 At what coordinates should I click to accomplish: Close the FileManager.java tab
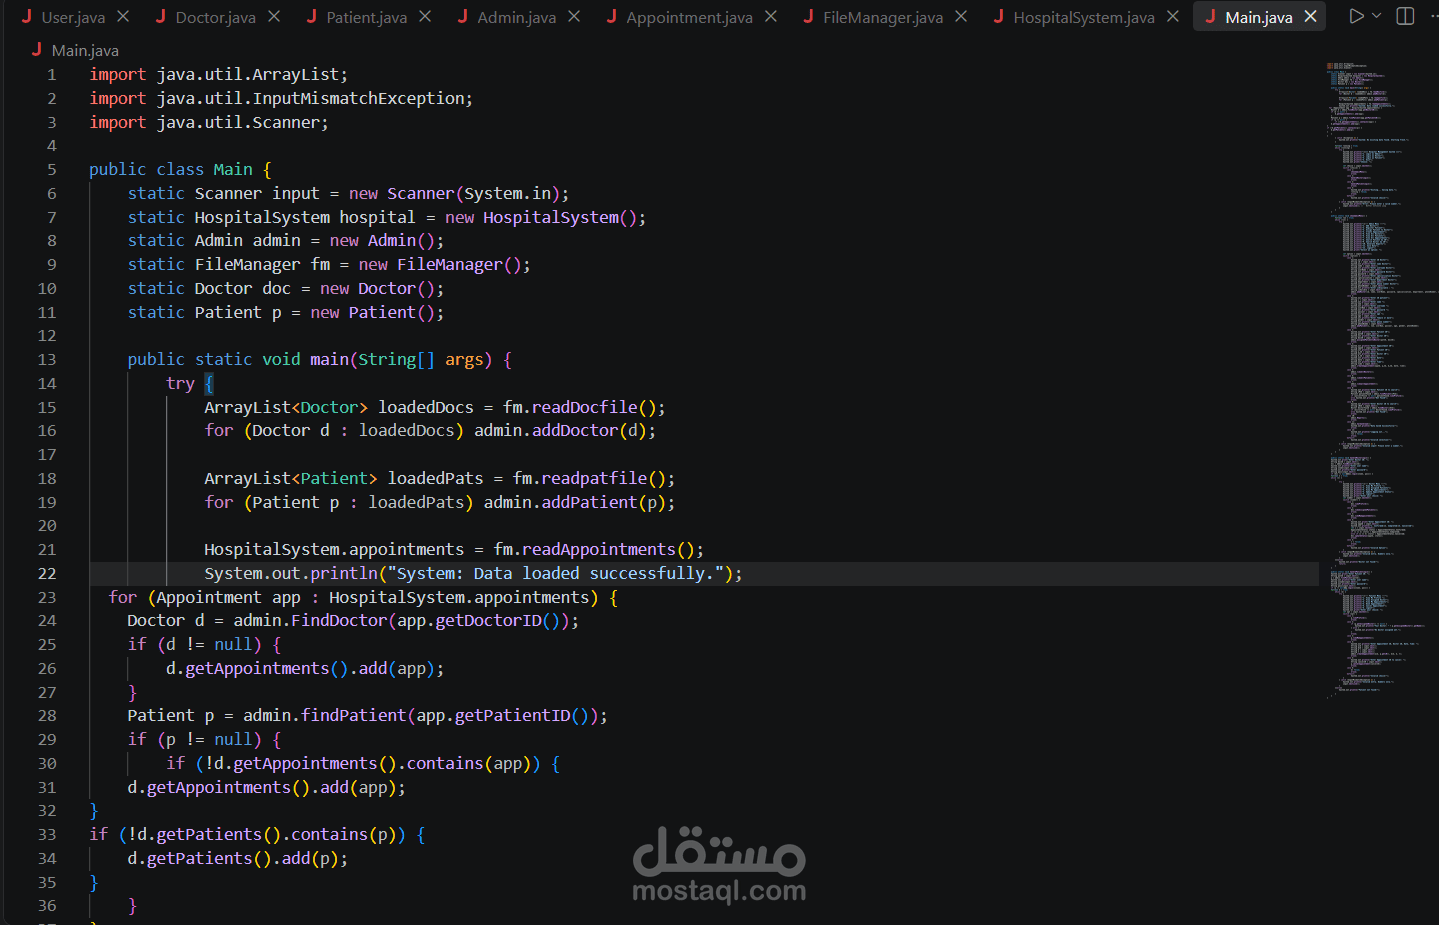point(961,17)
